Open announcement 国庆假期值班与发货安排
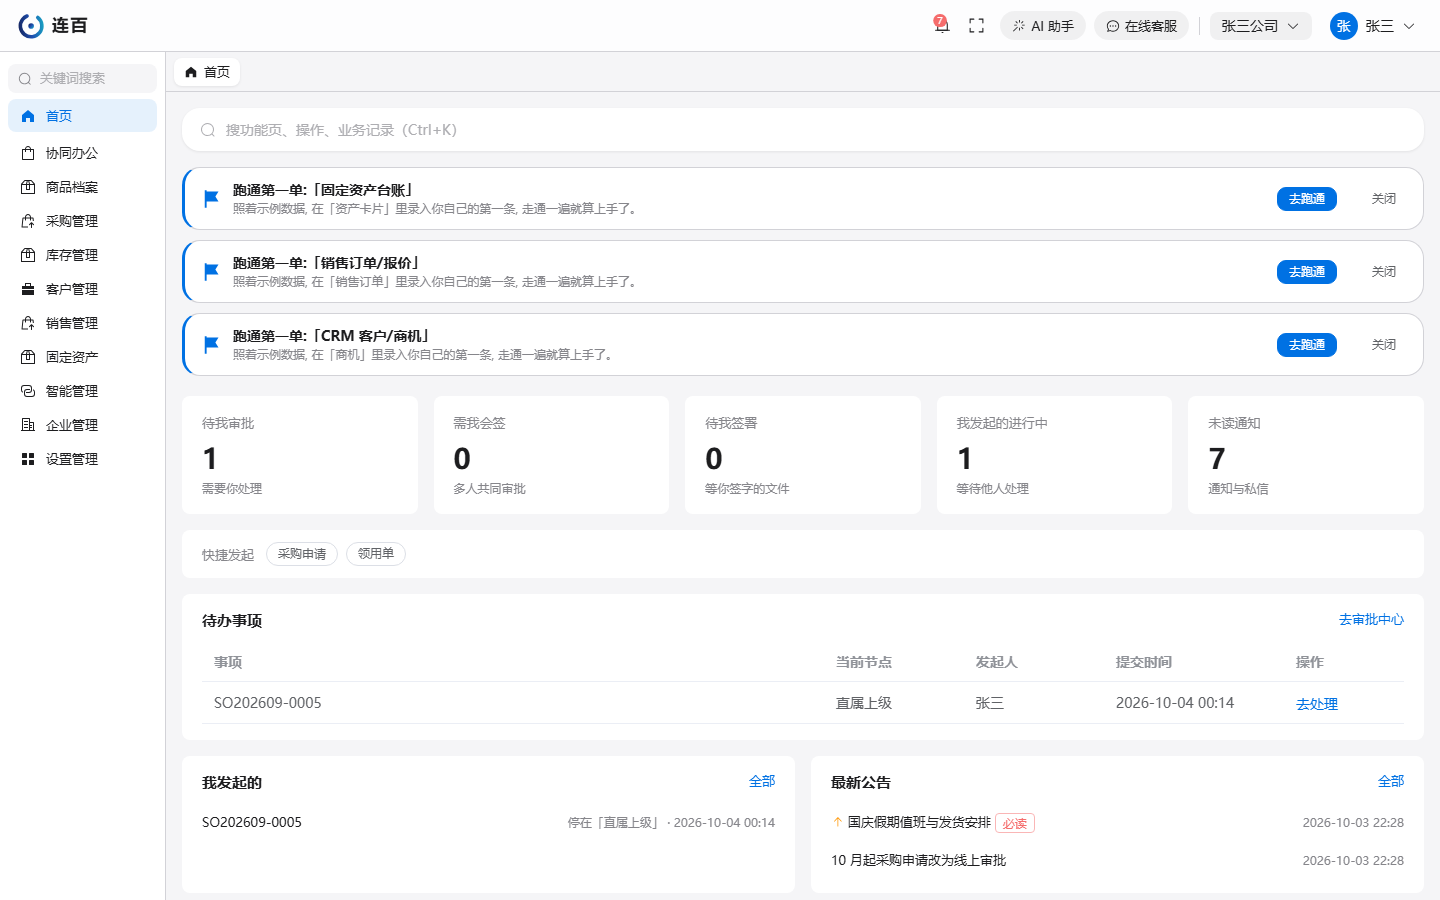 919,823
